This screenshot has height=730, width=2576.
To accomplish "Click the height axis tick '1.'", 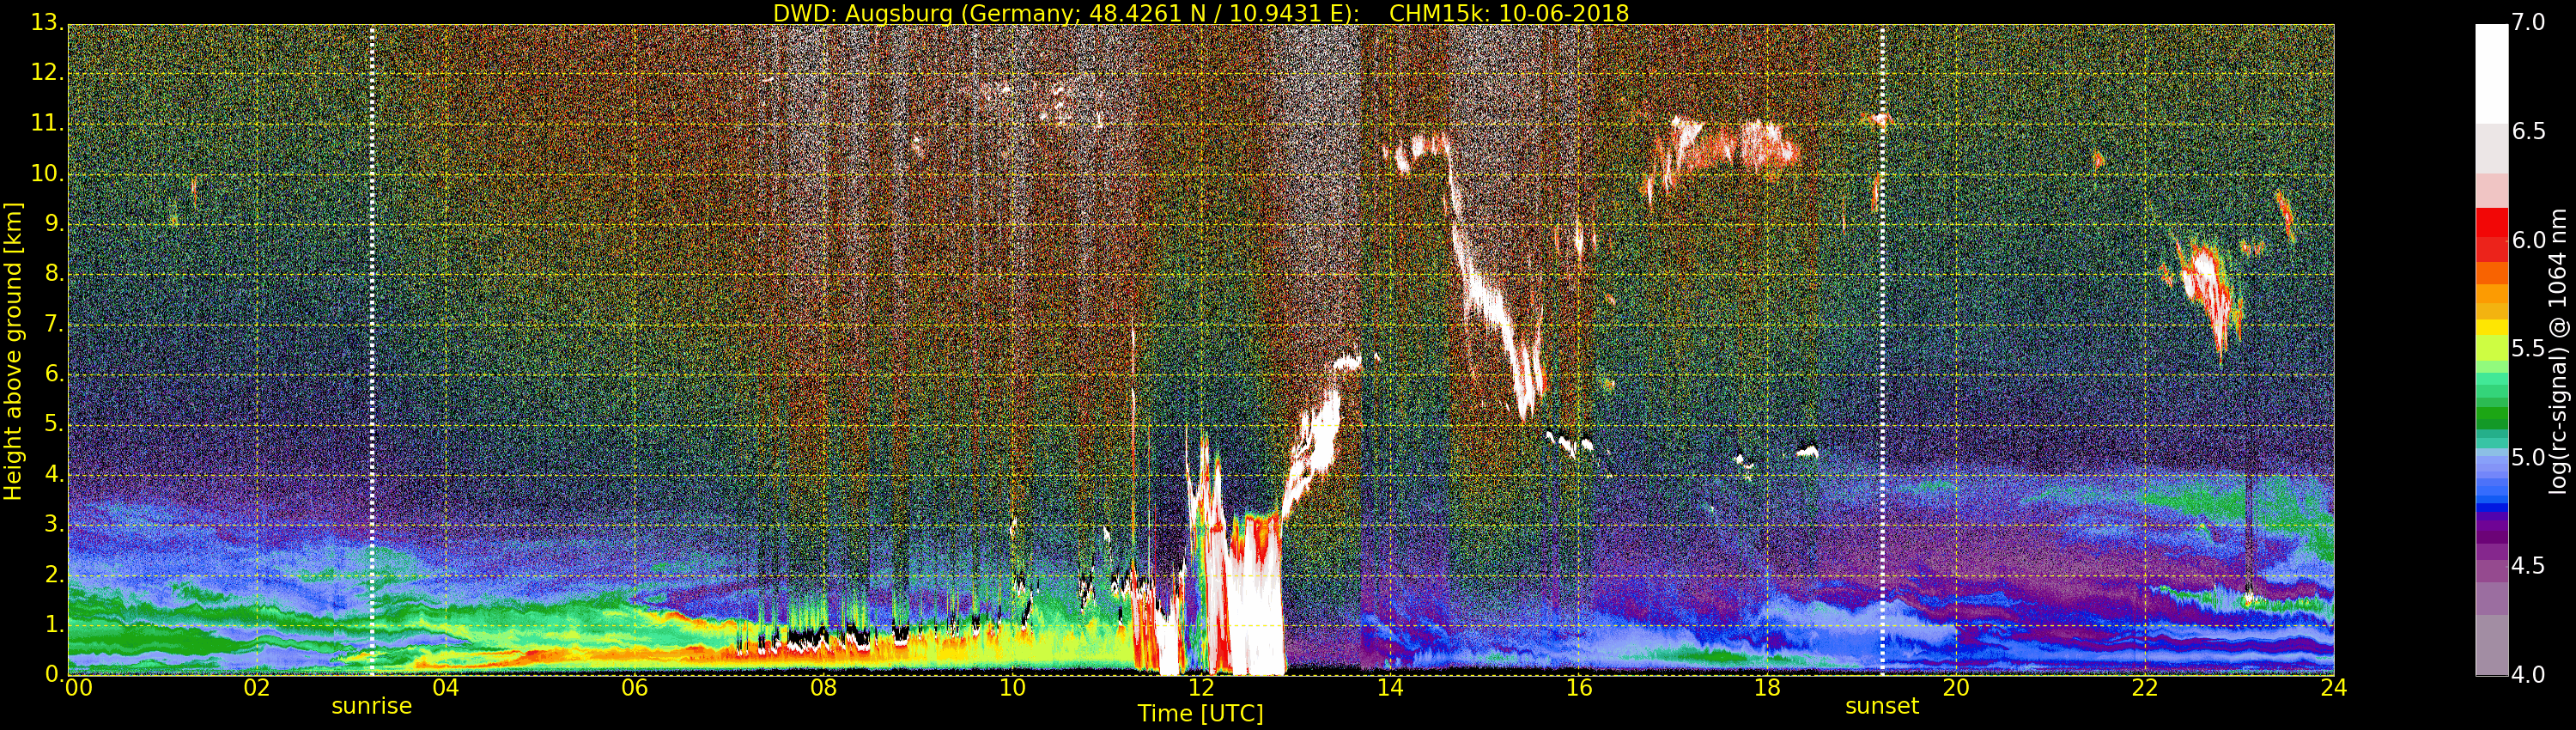I will tap(53, 624).
